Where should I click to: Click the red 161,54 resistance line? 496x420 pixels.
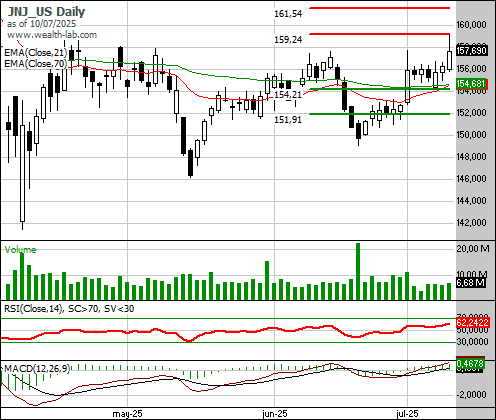[x=380, y=8]
